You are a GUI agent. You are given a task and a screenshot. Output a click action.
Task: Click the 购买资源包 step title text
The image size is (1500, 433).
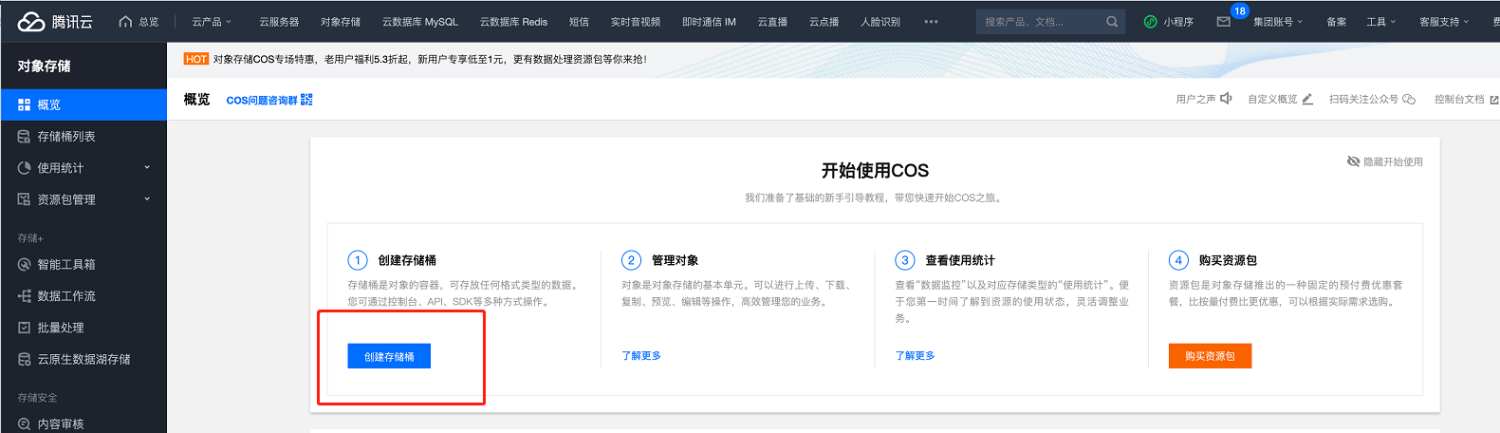1229,260
